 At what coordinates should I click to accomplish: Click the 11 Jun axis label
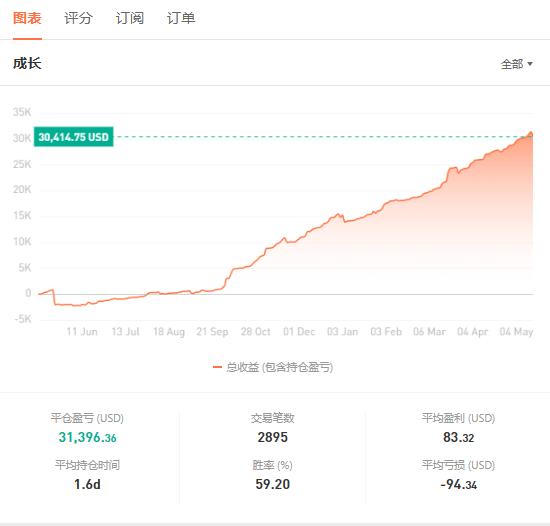coord(82,331)
